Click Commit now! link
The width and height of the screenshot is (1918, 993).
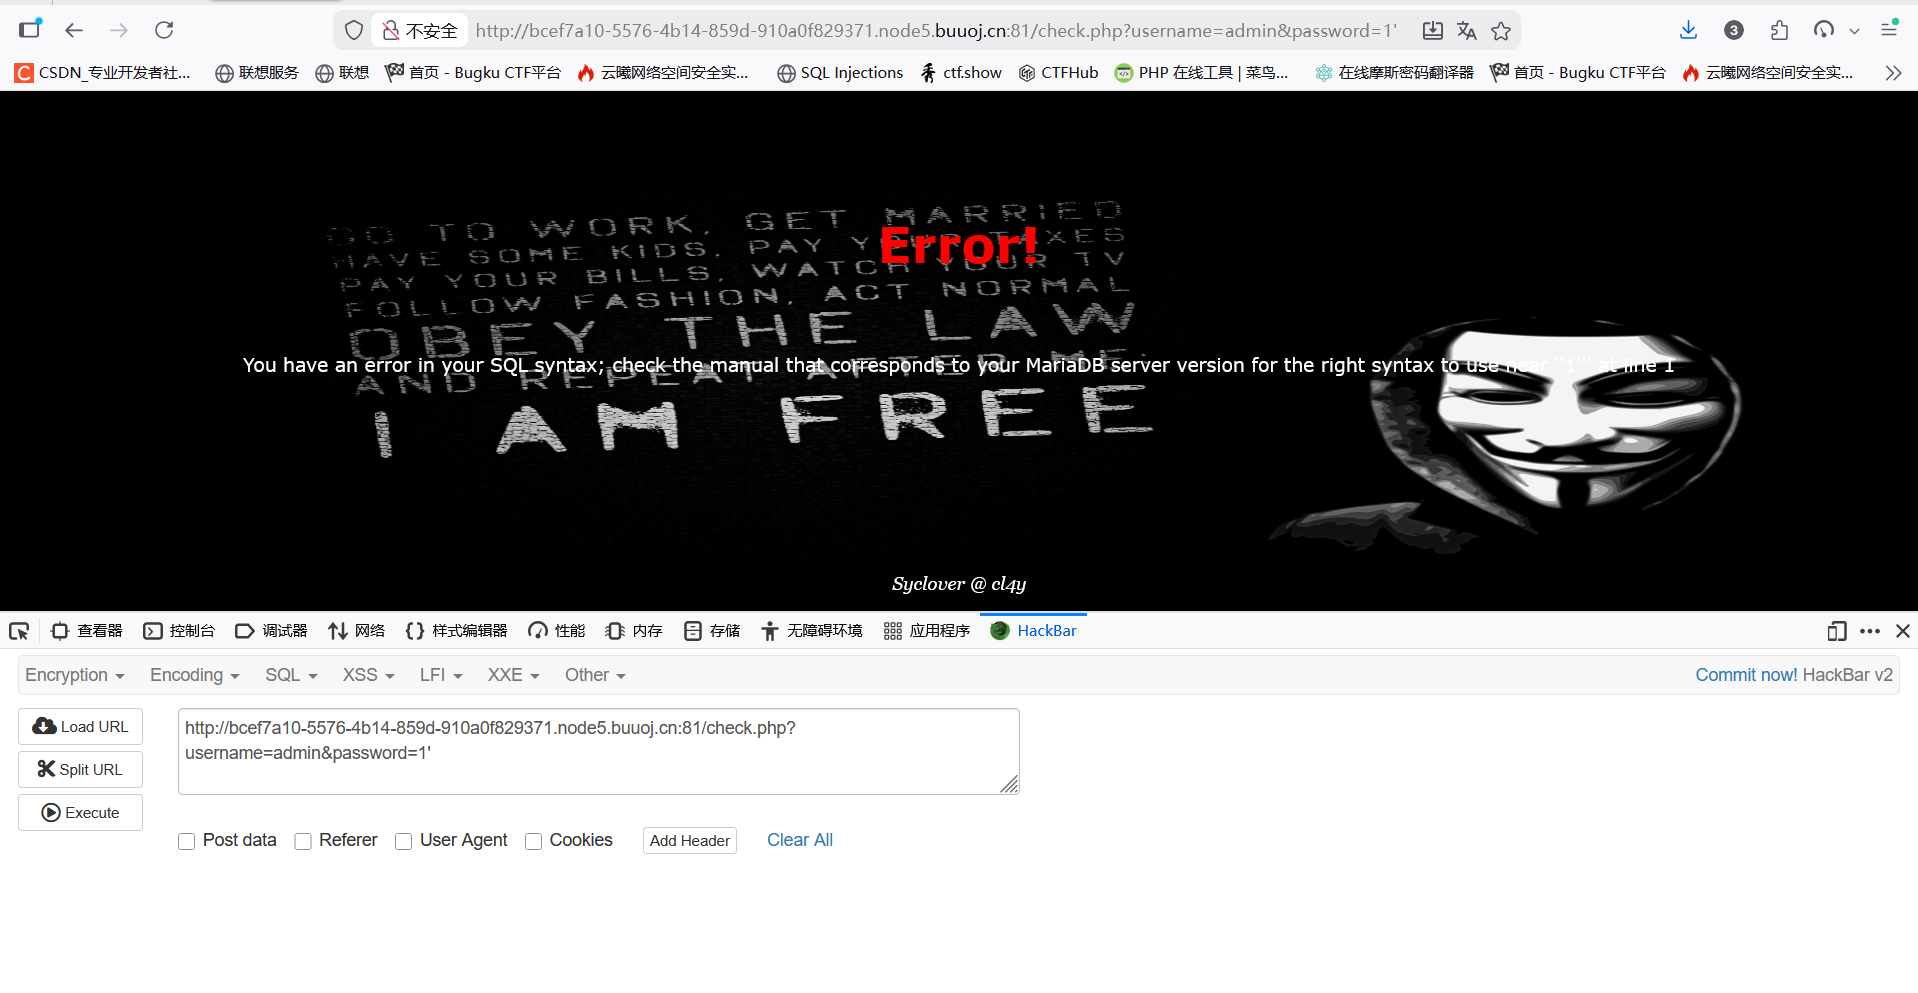click(1746, 675)
